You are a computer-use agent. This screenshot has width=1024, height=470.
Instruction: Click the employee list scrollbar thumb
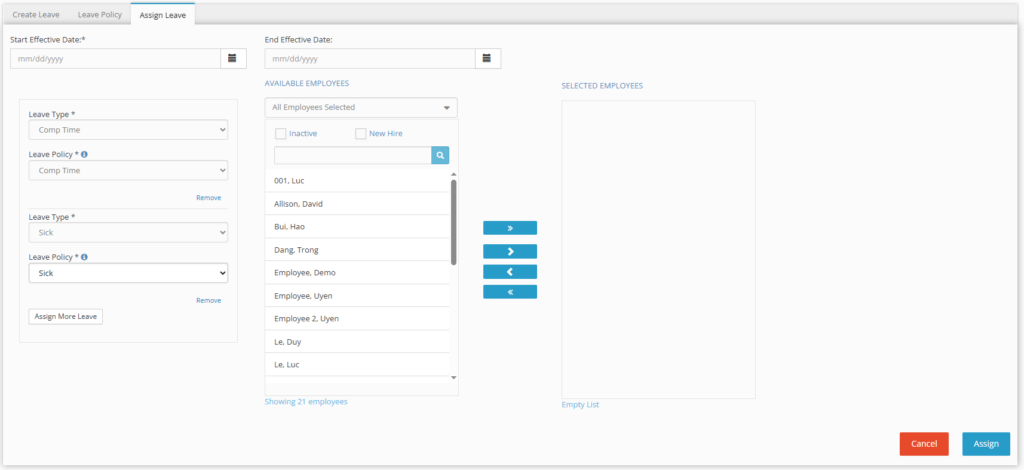pos(454,222)
